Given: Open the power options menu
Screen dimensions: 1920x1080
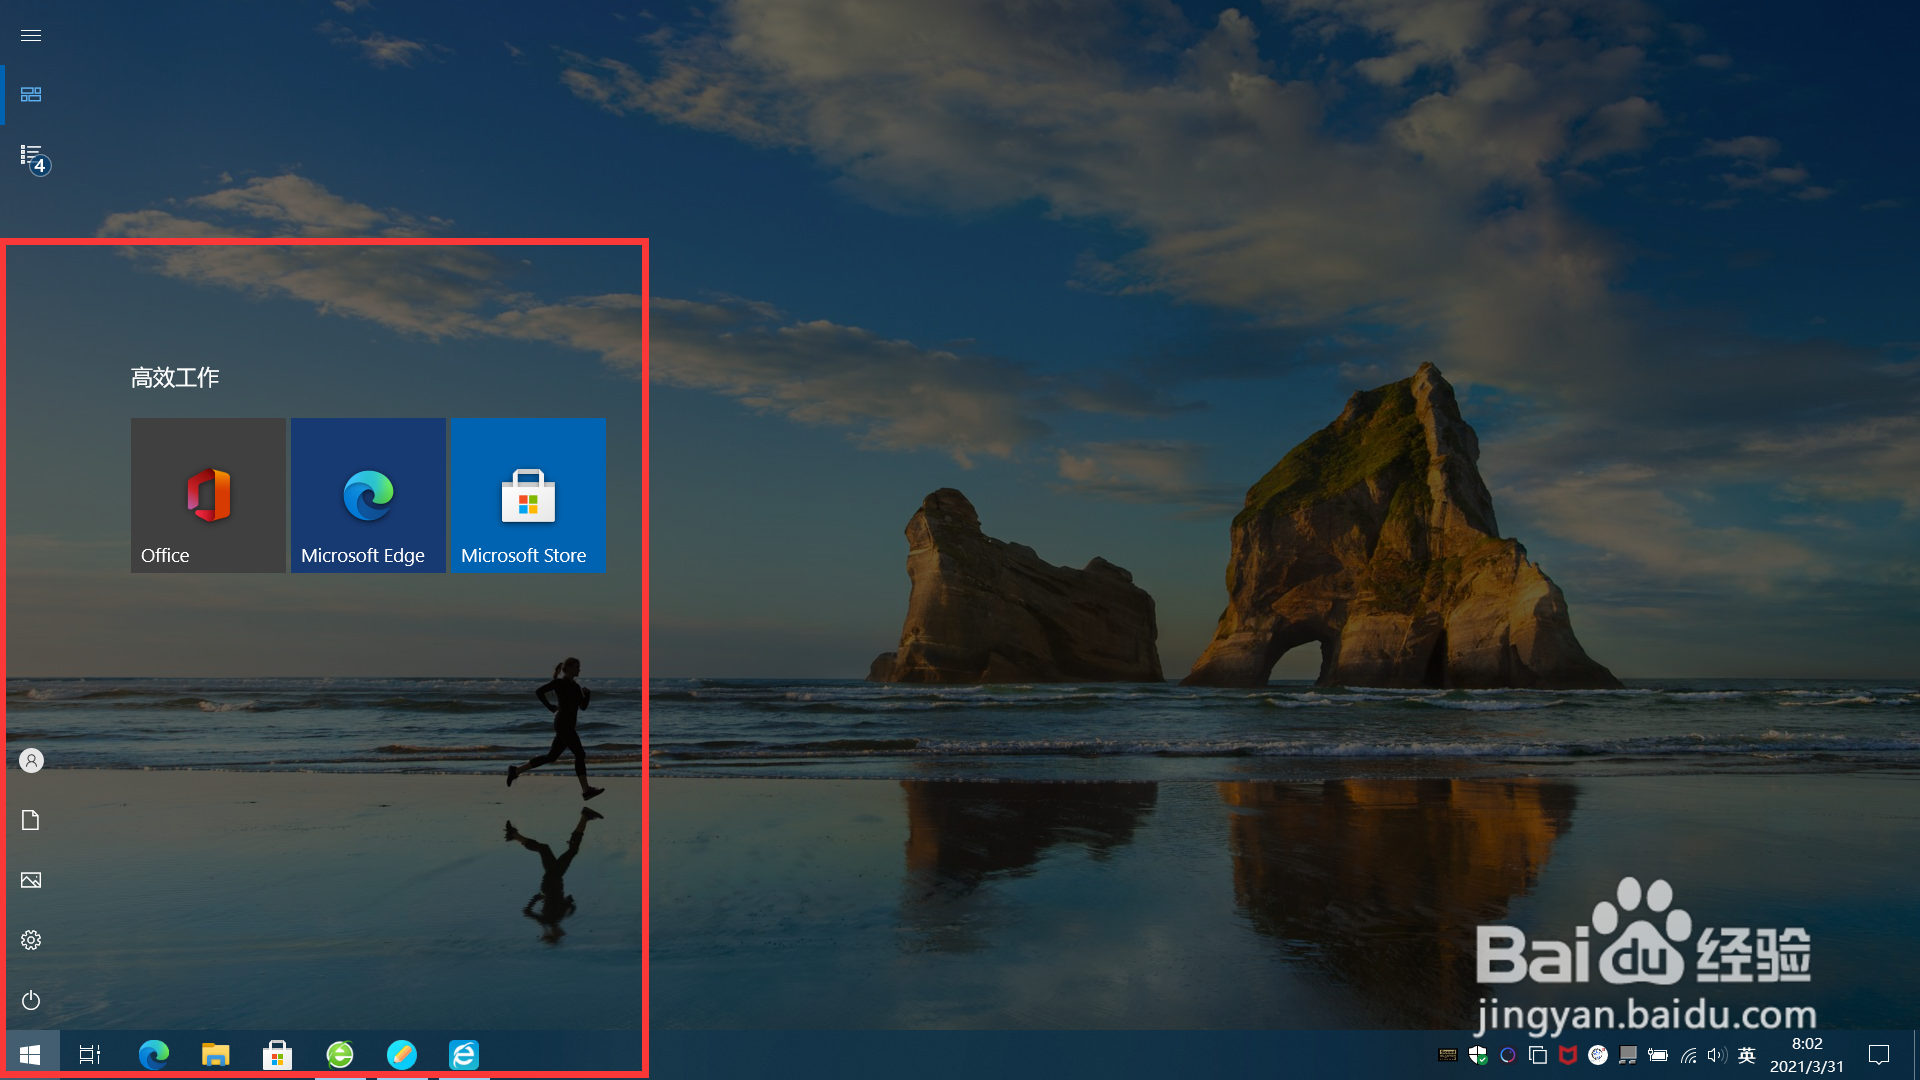Looking at the screenshot, I should click(31, 1000).
